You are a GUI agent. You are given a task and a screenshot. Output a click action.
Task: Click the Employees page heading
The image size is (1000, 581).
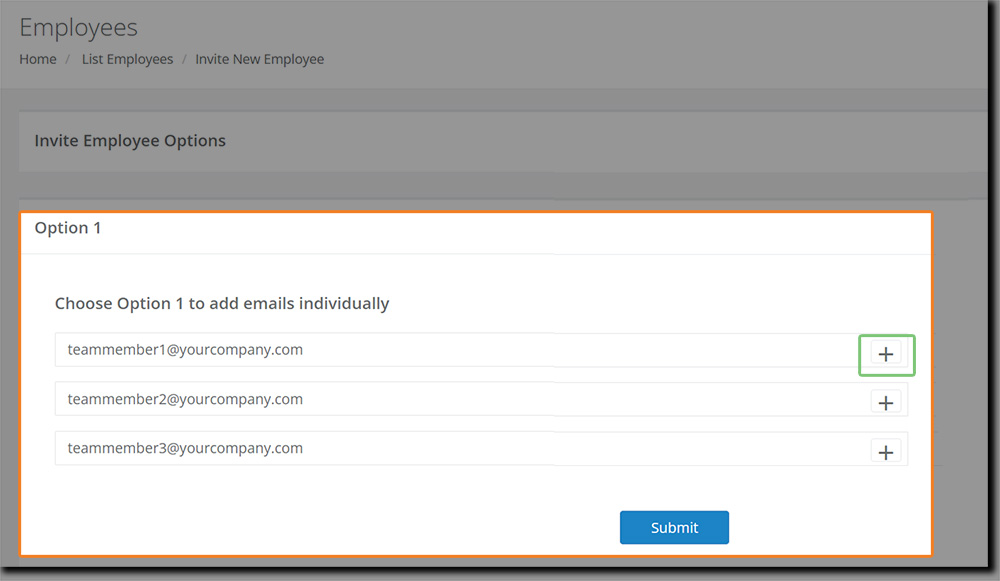pos(79,27)
